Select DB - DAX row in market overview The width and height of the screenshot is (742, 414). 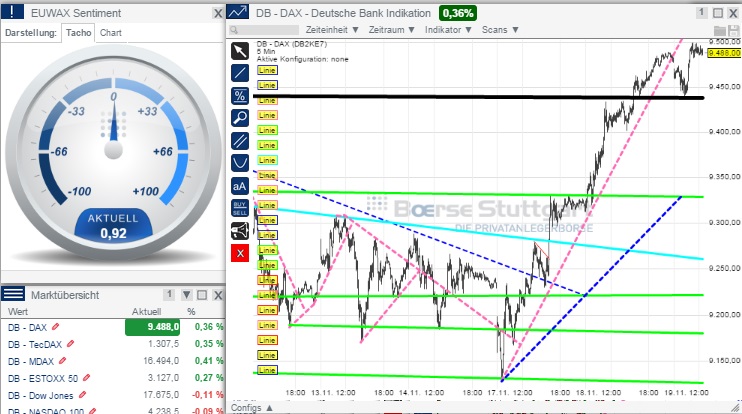[x=113, y=327]
